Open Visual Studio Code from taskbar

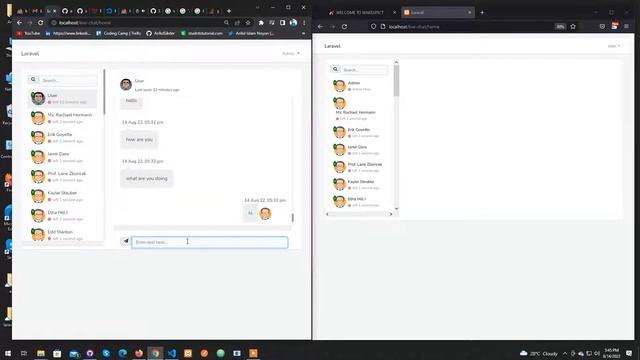172,353
